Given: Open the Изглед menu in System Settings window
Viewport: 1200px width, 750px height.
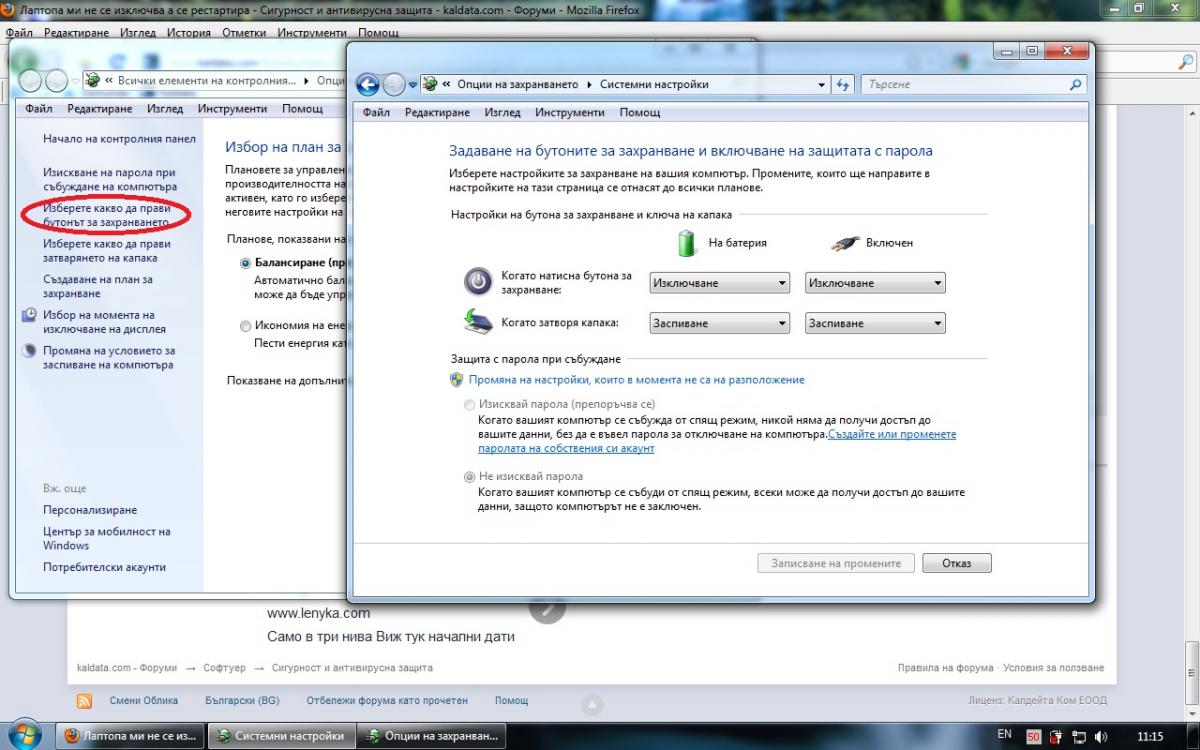Looking at the screenshot, I should [x=502, y=113].
